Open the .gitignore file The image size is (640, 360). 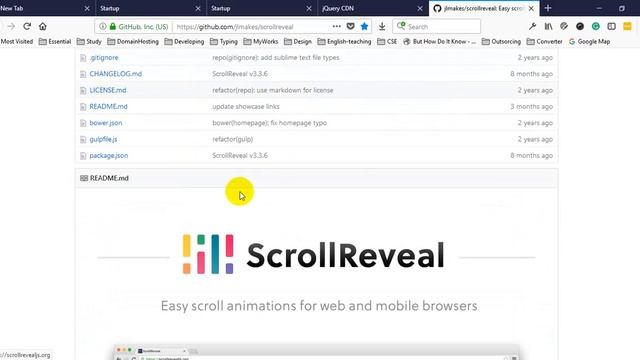pyautogui.click(x=104, y=58)
